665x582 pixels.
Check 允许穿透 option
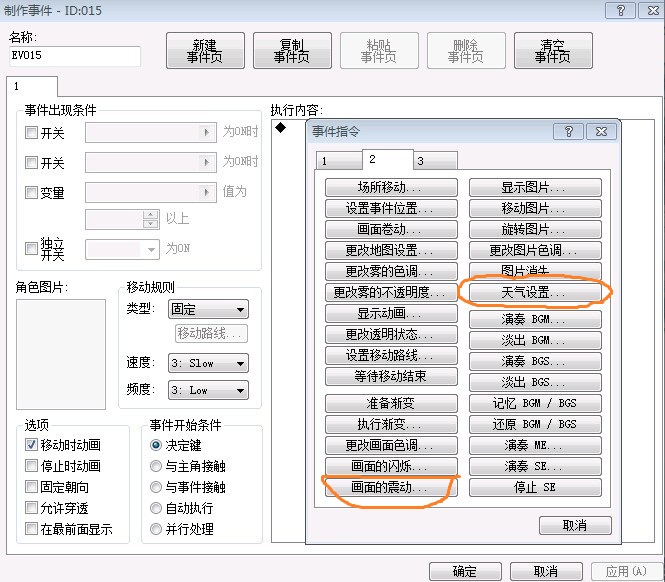pyautogui.click(x=31, y=508)
